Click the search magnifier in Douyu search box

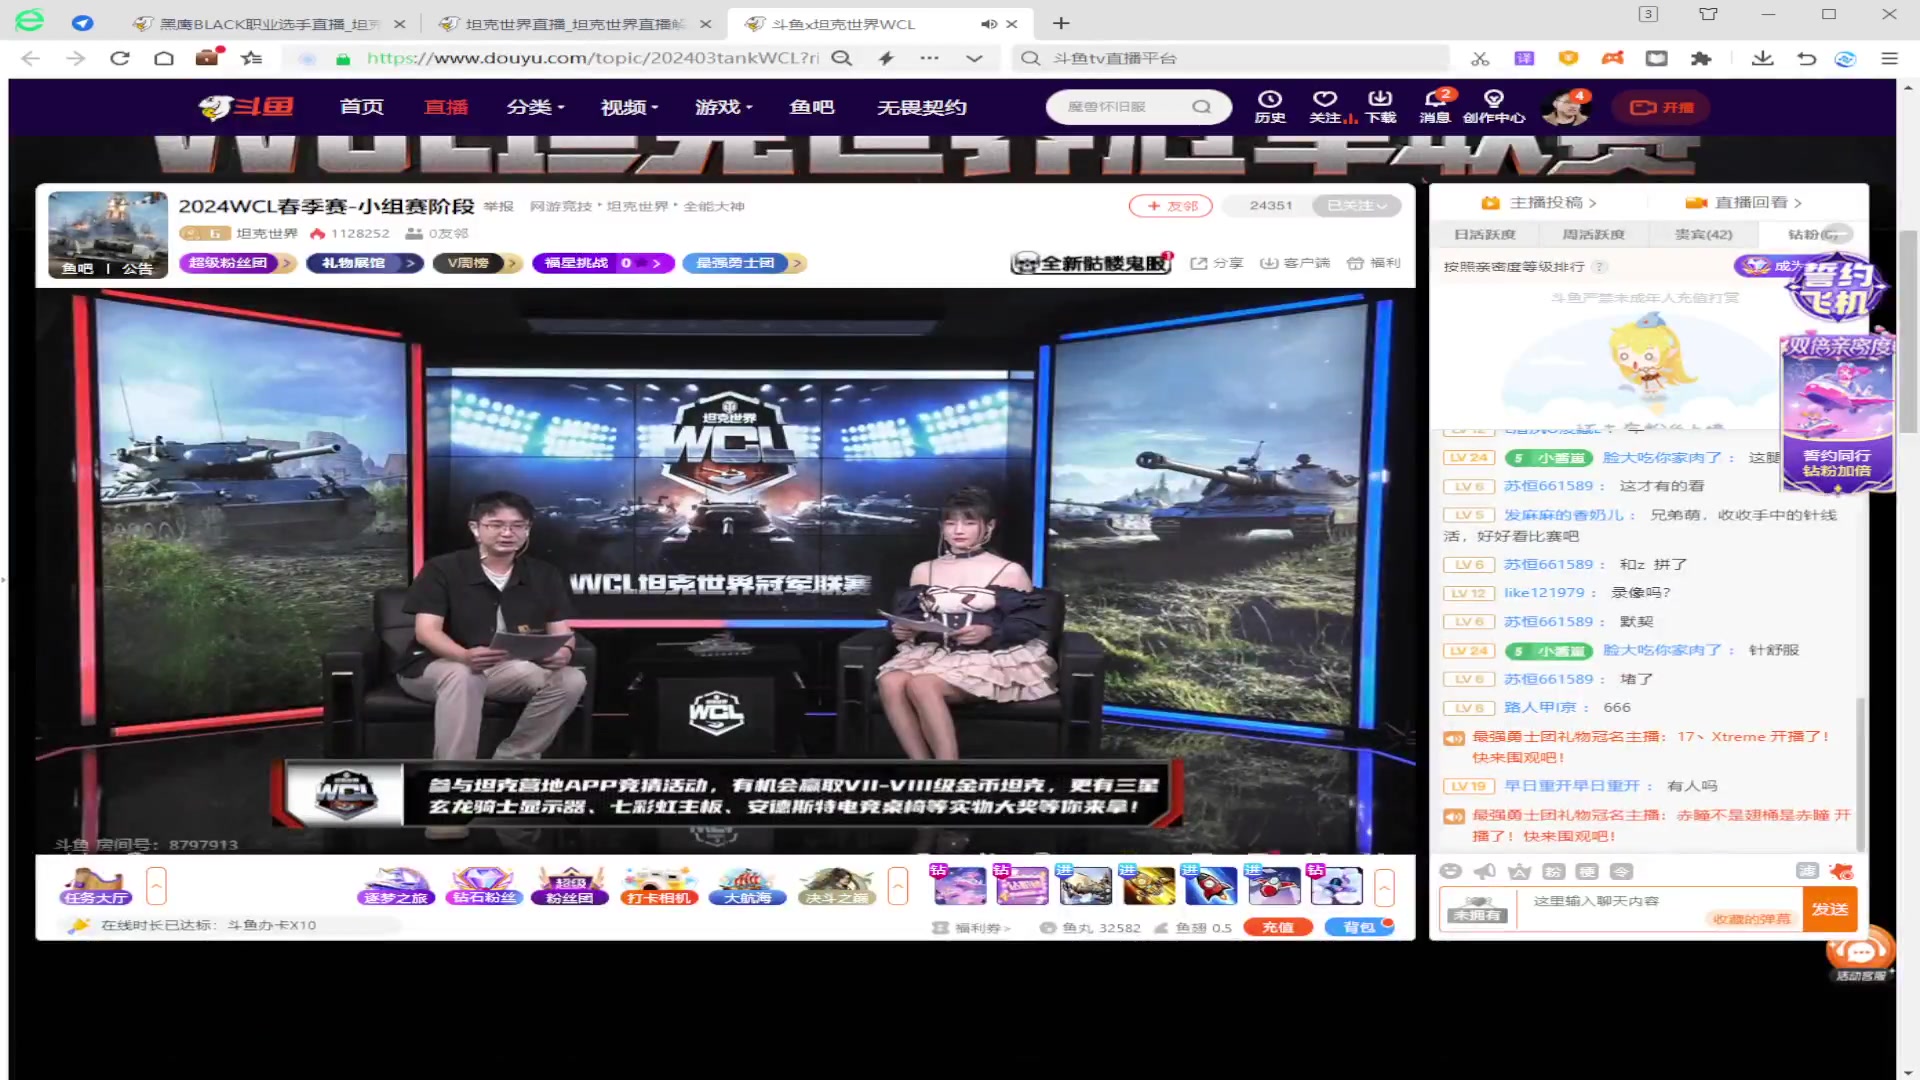(x=1201, y=107)
